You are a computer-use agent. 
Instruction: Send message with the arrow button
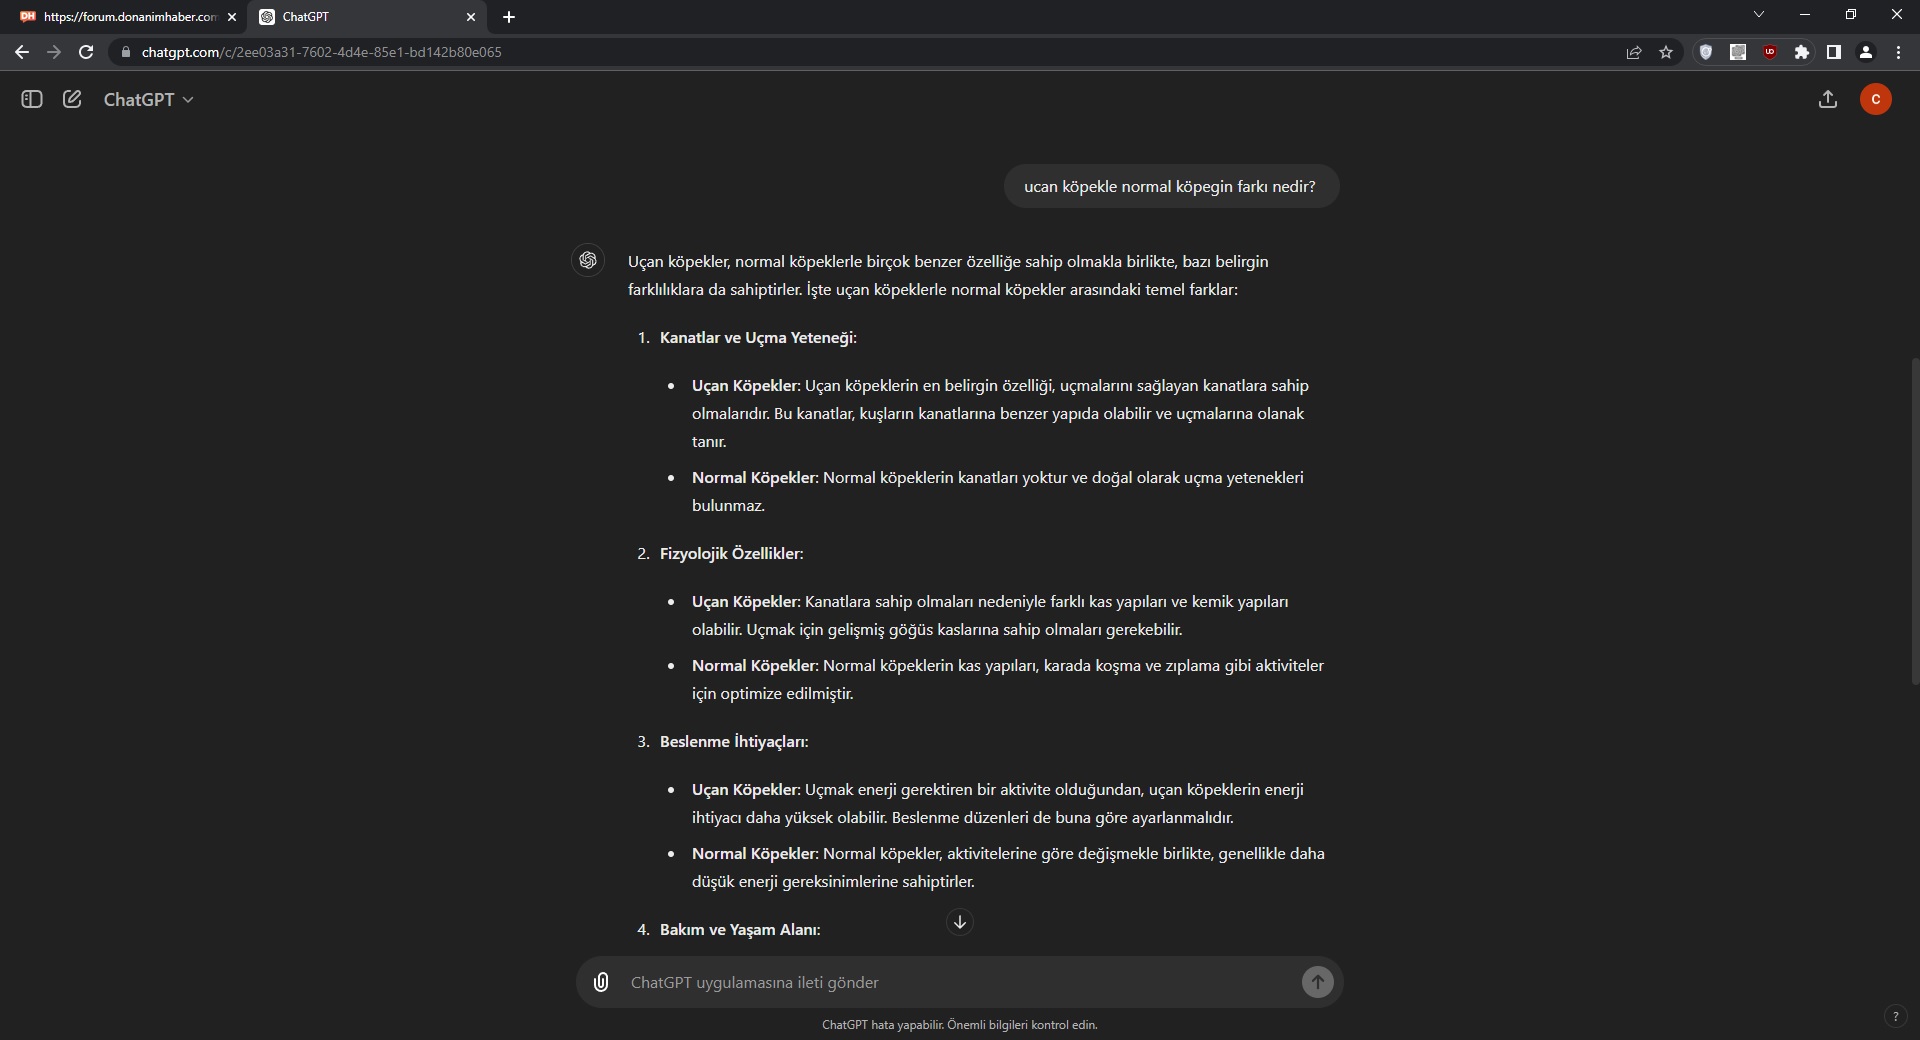(x=1317, y=982)
